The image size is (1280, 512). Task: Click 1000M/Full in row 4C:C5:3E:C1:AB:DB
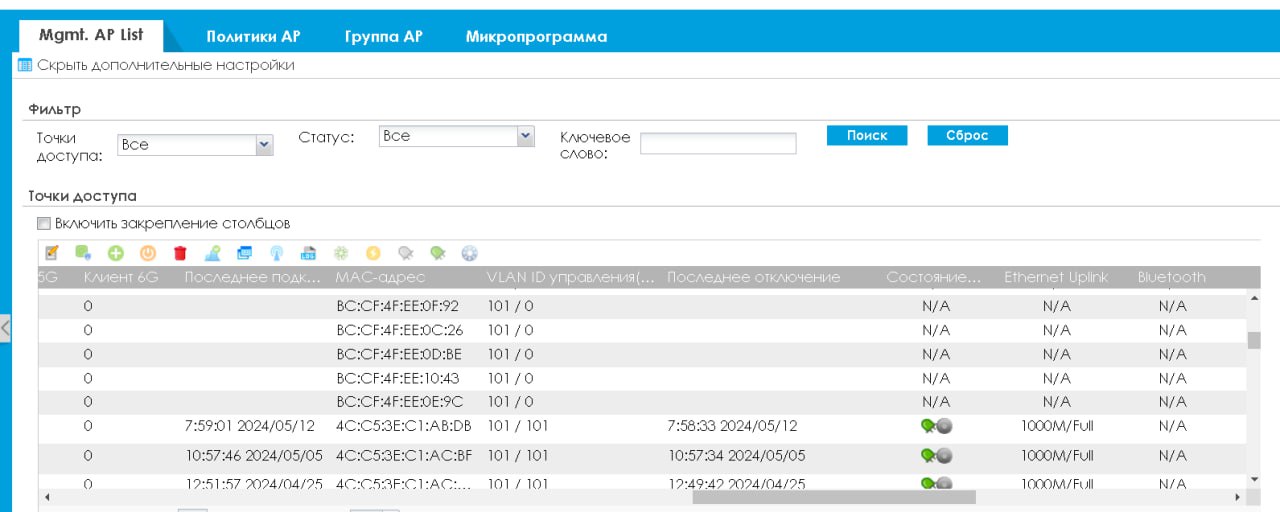(x=1057, y=426)
